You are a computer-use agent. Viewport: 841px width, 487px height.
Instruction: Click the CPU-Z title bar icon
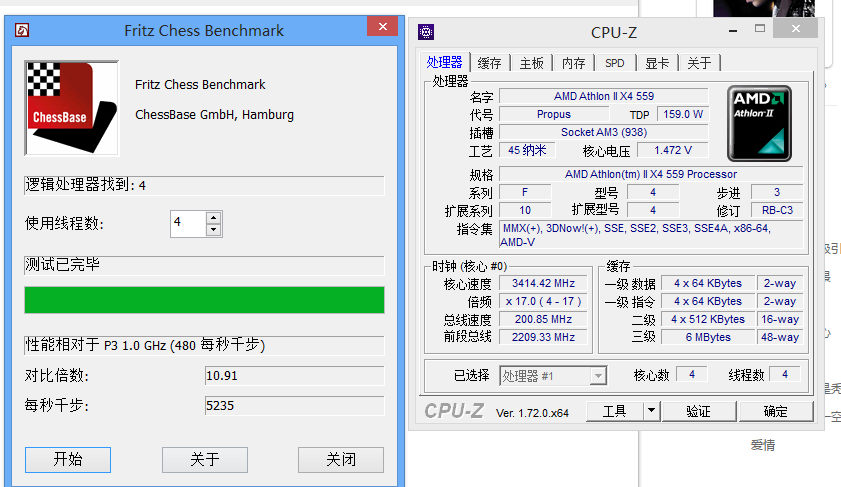pos(426,32)
